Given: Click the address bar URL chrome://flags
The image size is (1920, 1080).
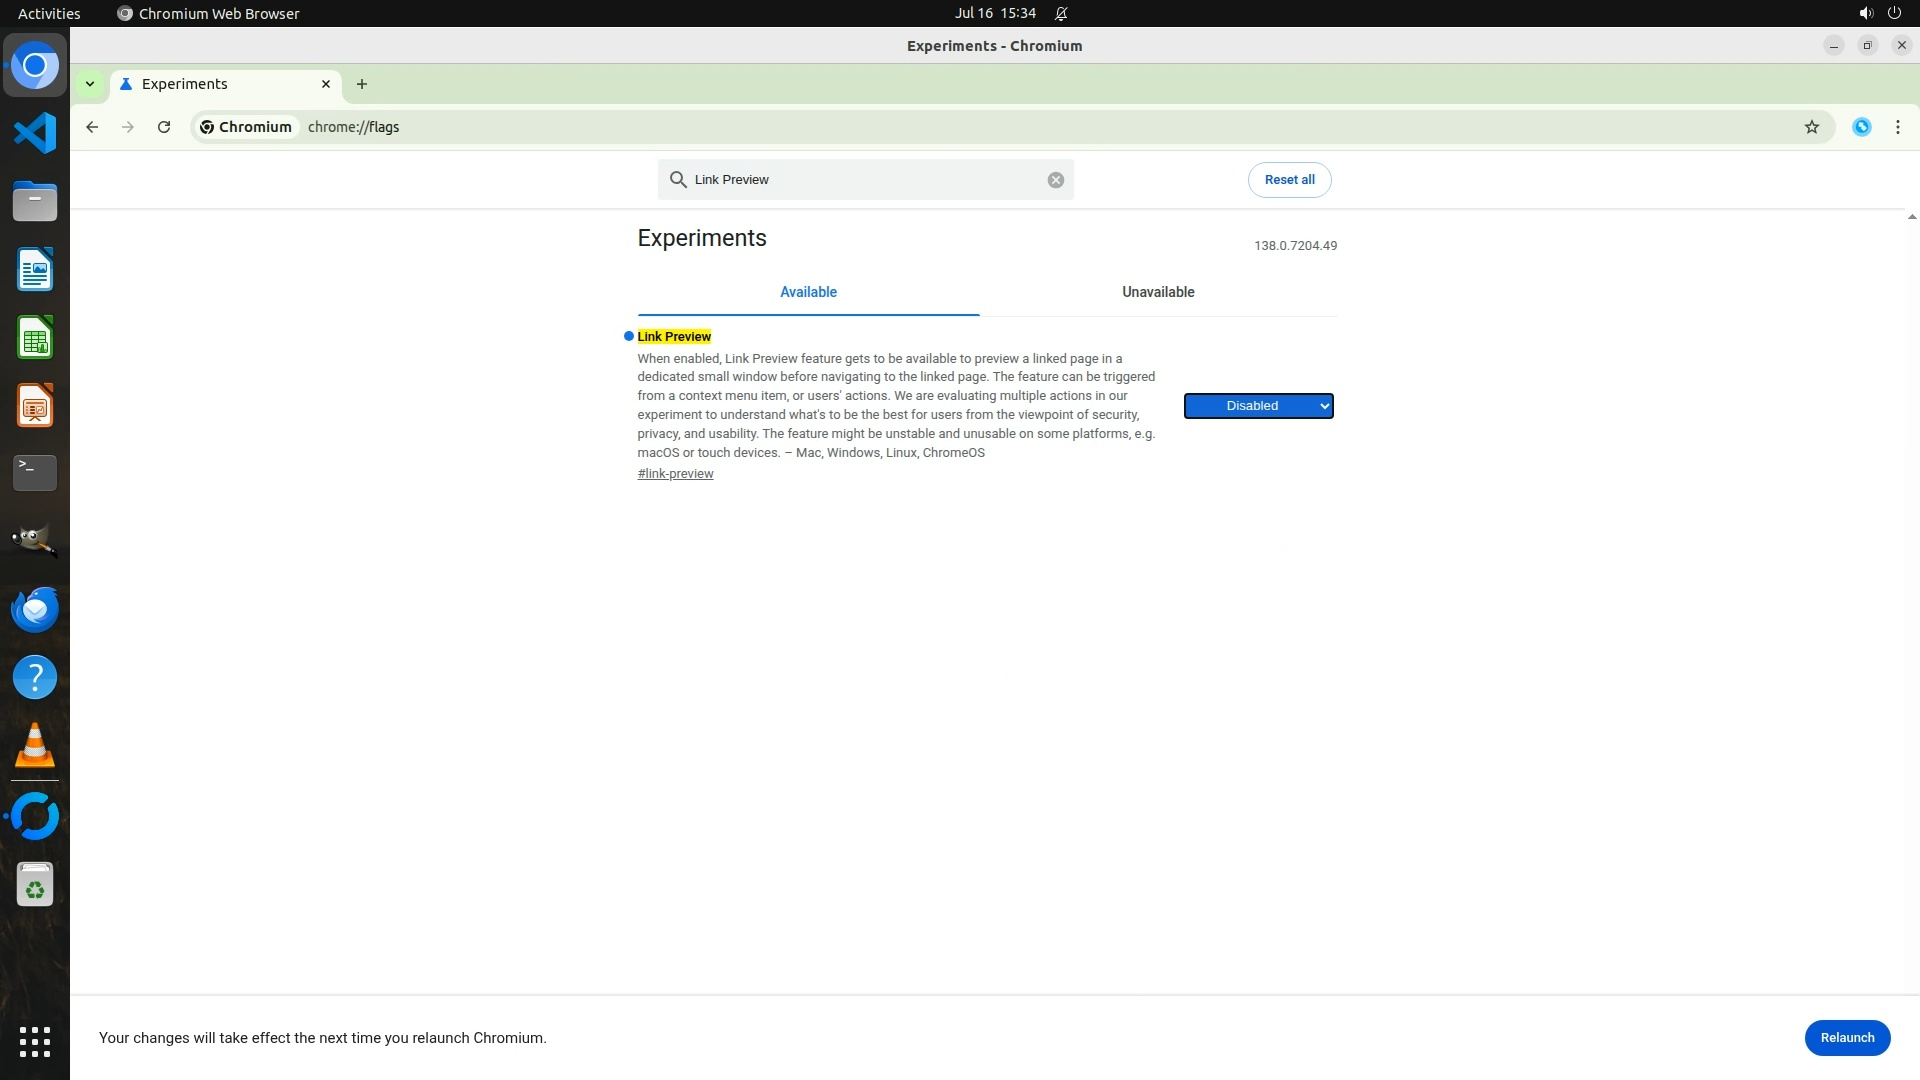Looking at the screenshot, I should (x=353, y=127).
